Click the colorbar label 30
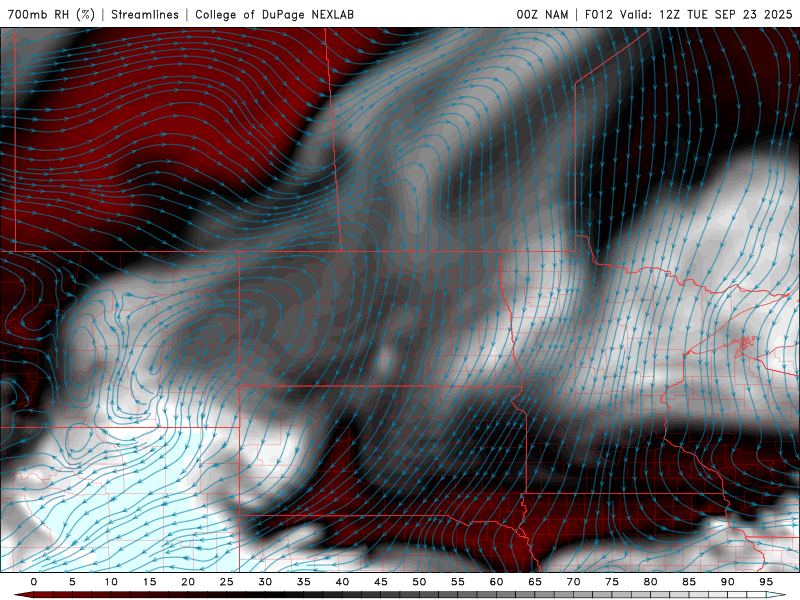 (265, 582)
